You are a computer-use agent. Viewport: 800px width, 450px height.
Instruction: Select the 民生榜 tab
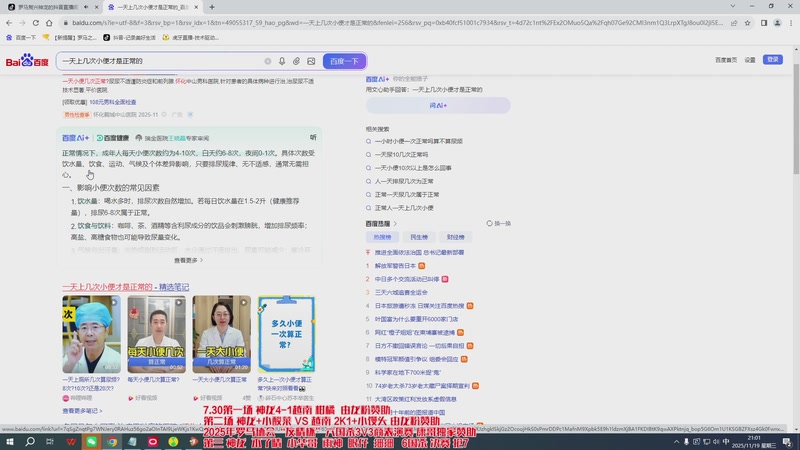pyautogui.click(x=419, y=237)
